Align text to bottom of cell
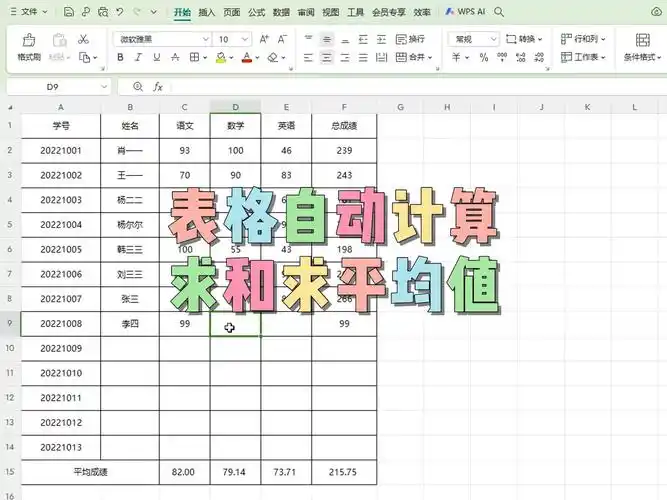The height and width of the screenshot is (500, 667). 345,39
